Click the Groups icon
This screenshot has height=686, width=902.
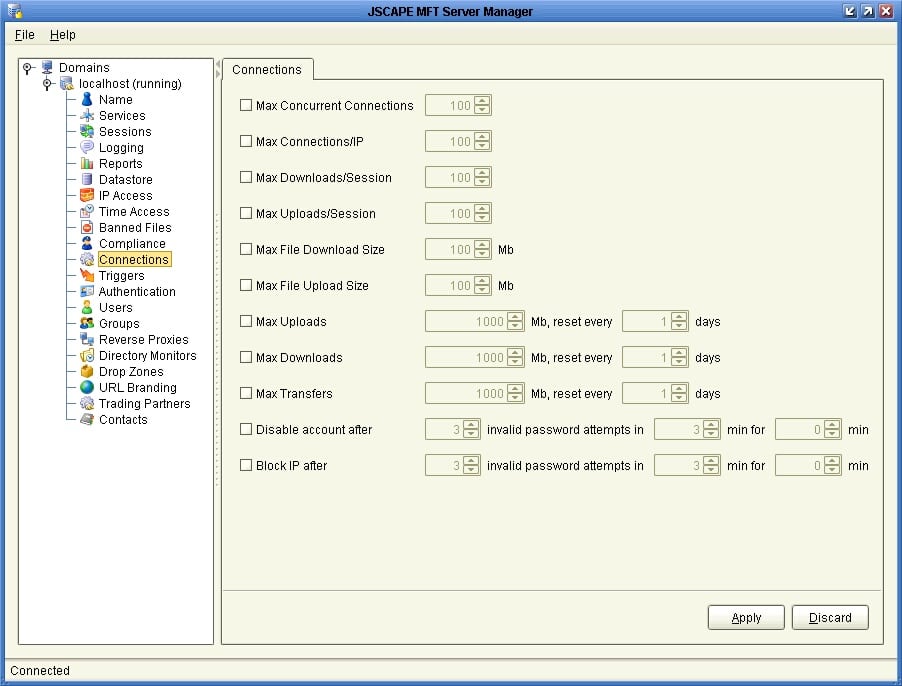(87, 324)
